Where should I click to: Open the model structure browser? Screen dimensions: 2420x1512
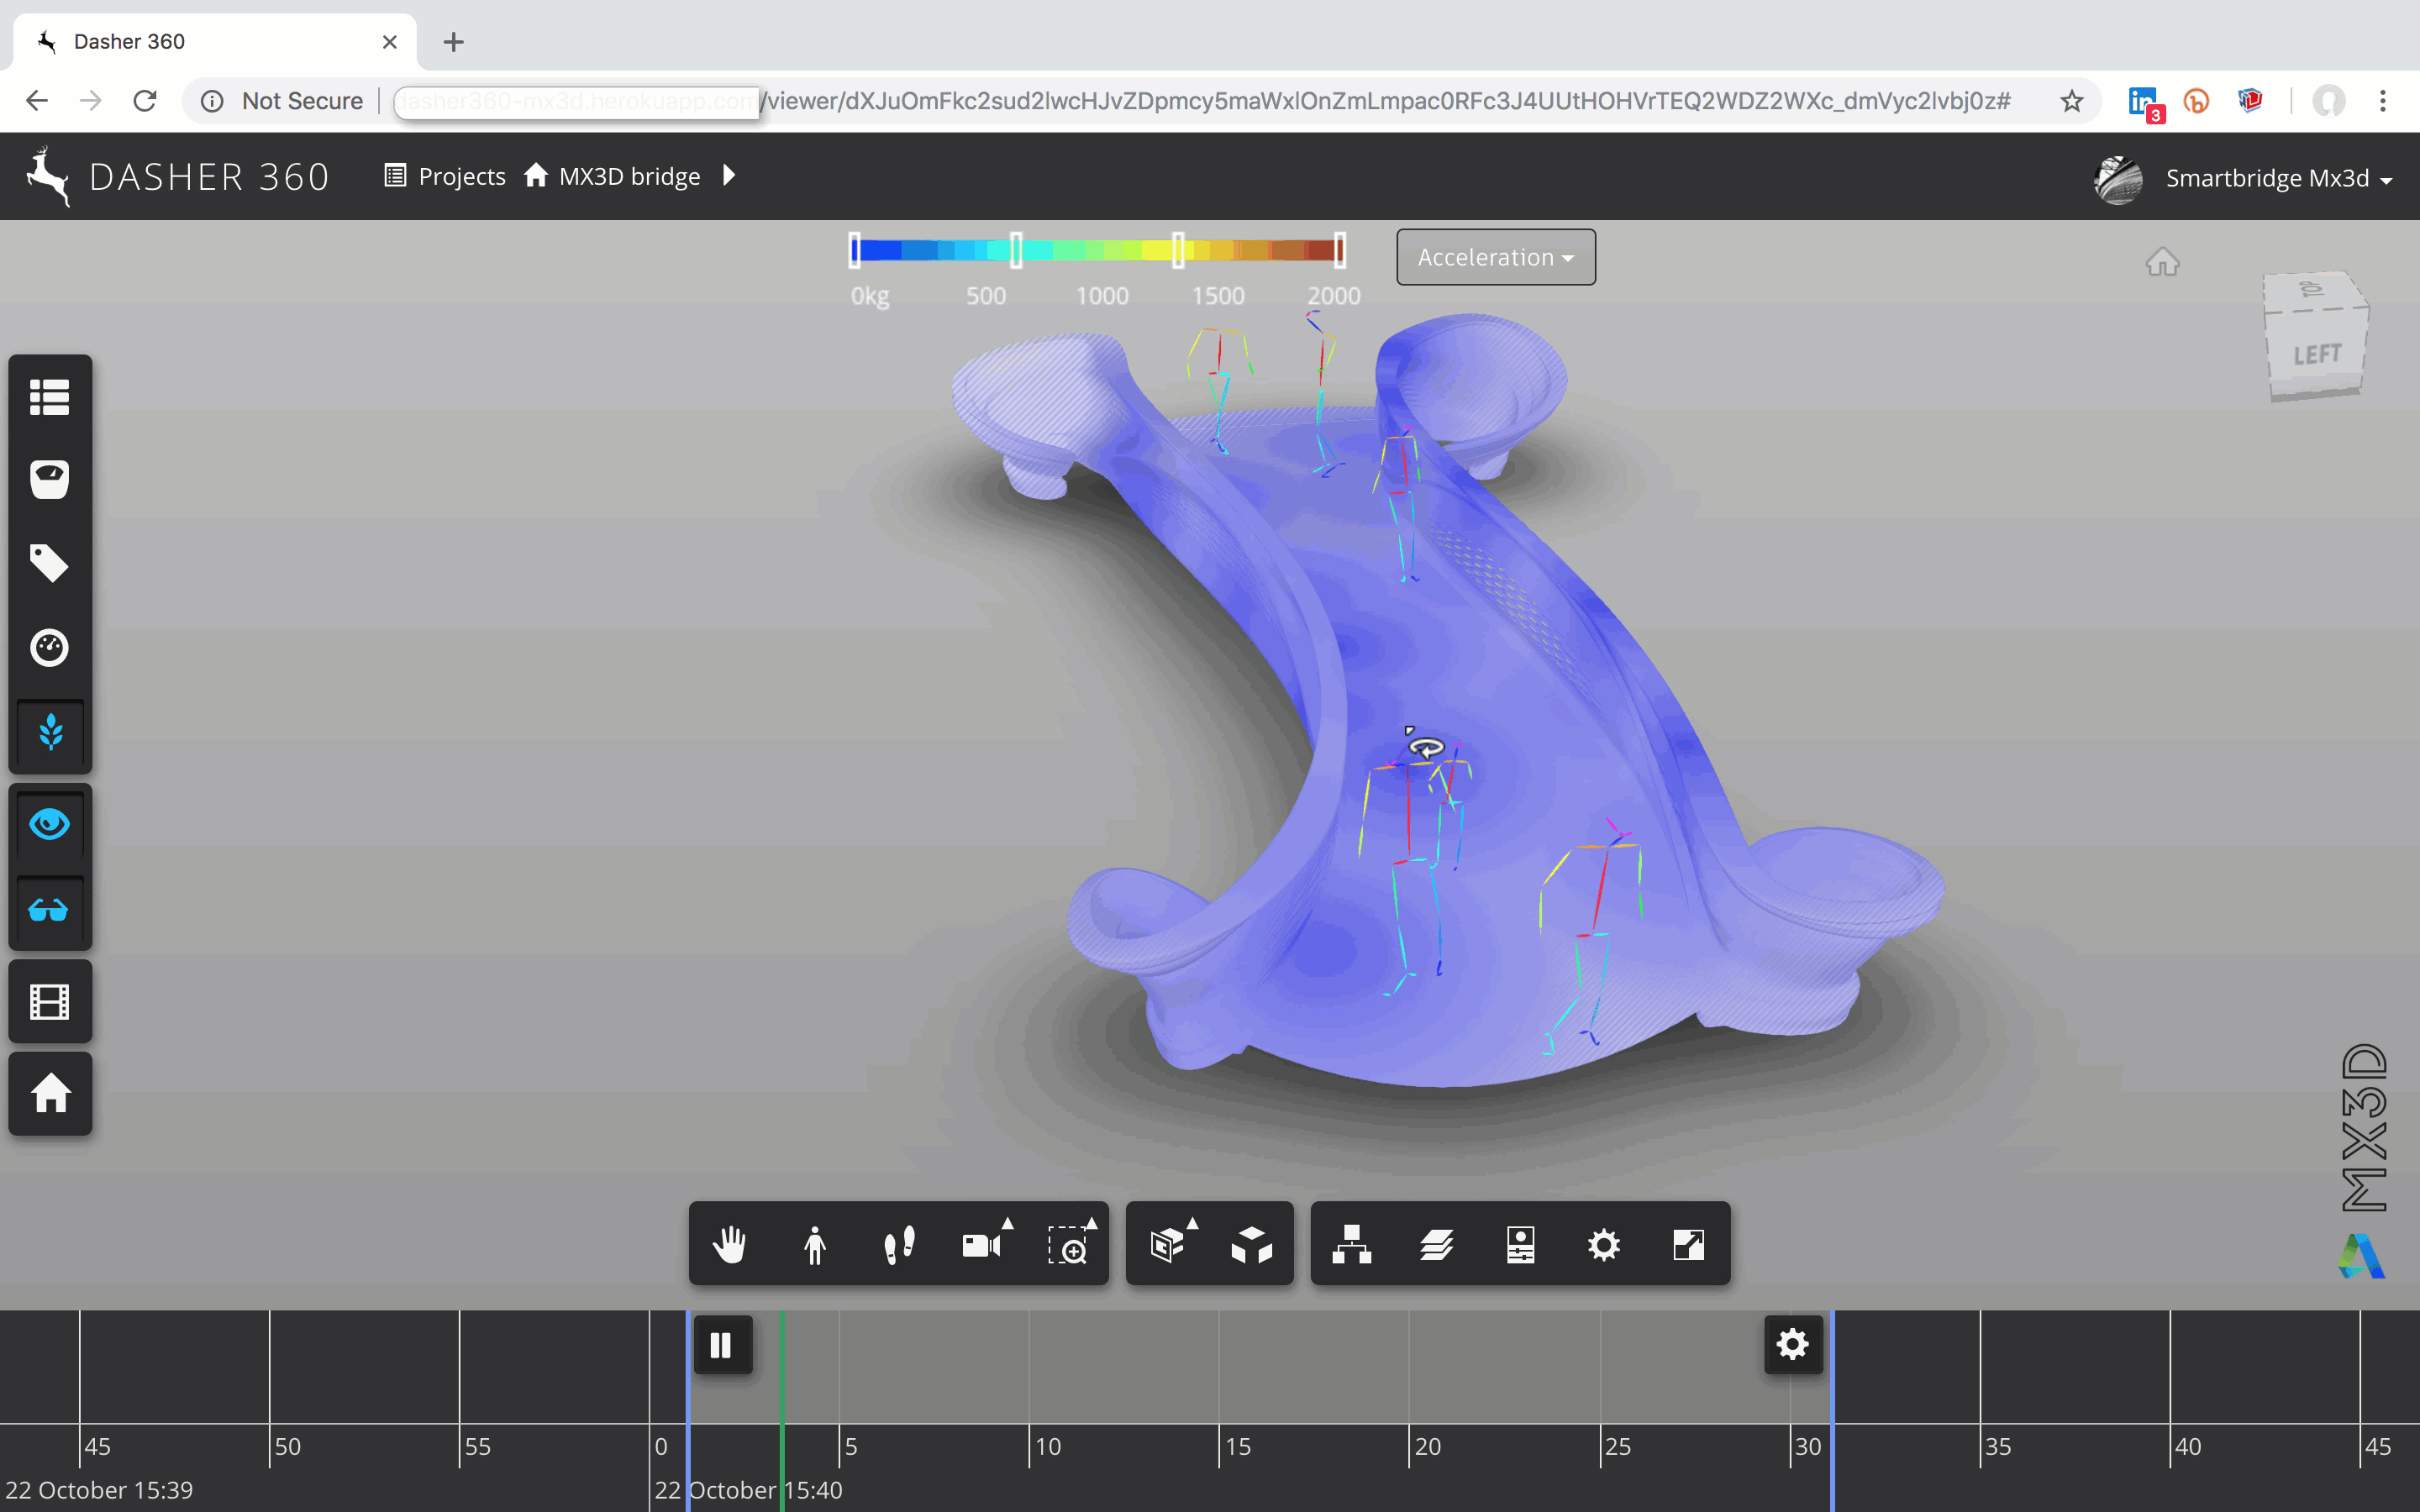pyautogui.click(x=1352, y=1244)
